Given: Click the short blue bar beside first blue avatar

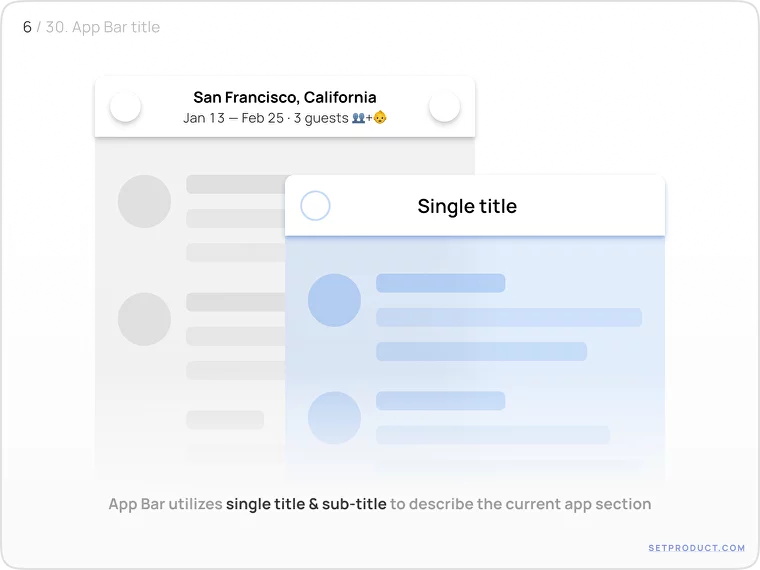Looking at the screenshot, I should pyautogui.click(x=440, y=283).
